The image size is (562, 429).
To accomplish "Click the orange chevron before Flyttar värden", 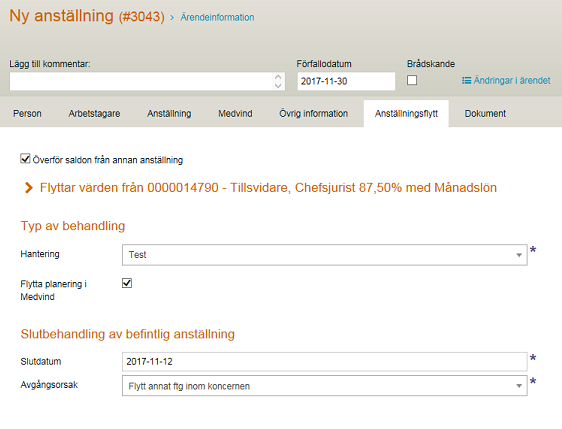I will [29, 187].
